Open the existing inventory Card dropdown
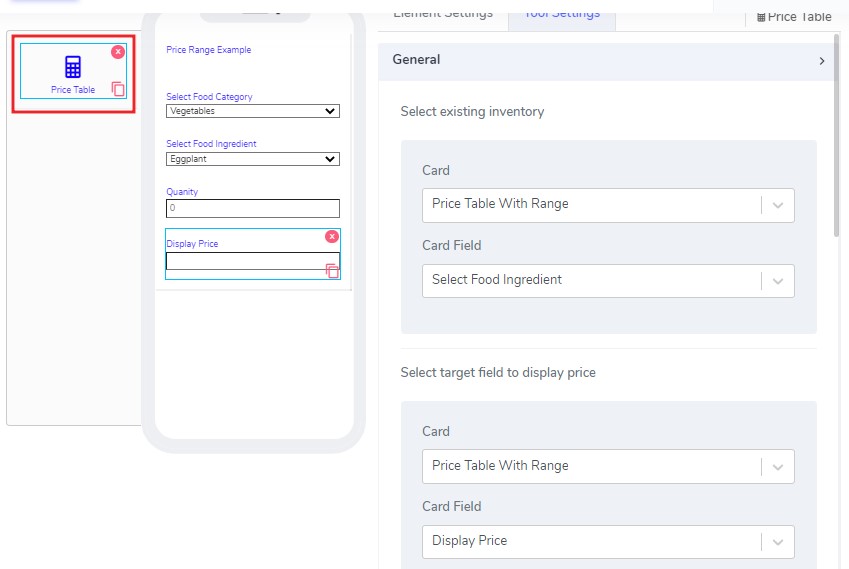 608,204
